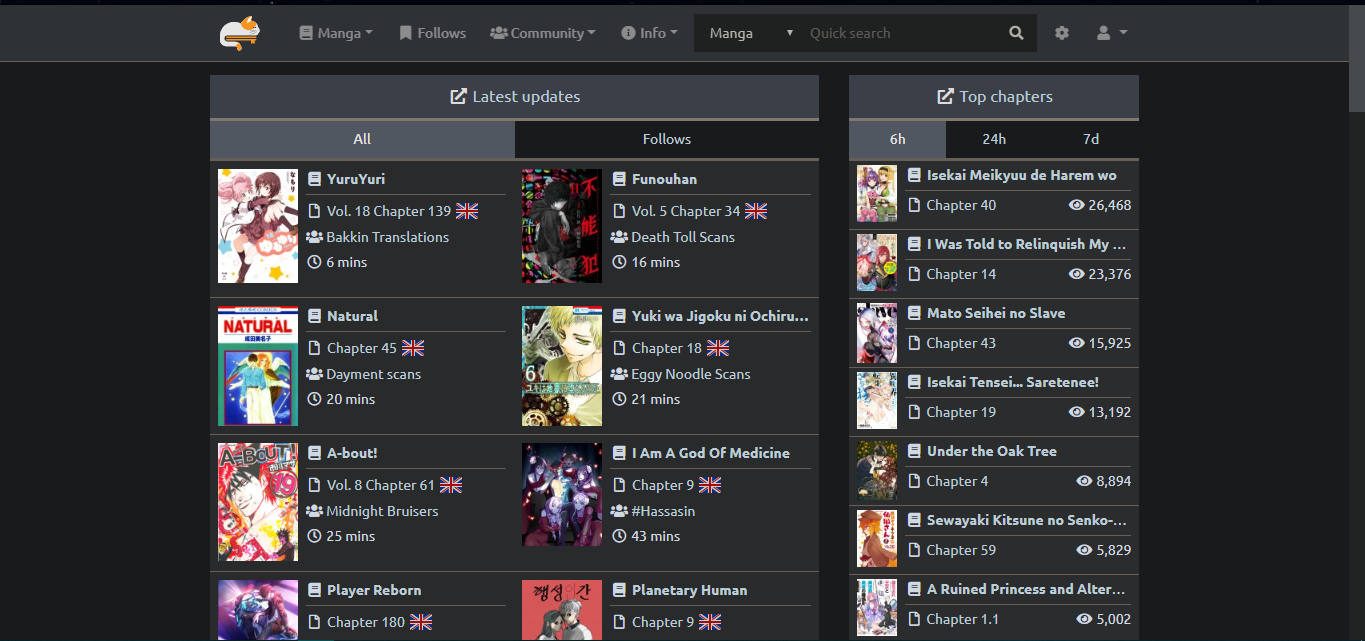Viewport: 1365px width, 641px height.
Task: Switch to the 7d tab
Action: [x=1091, y=139]
